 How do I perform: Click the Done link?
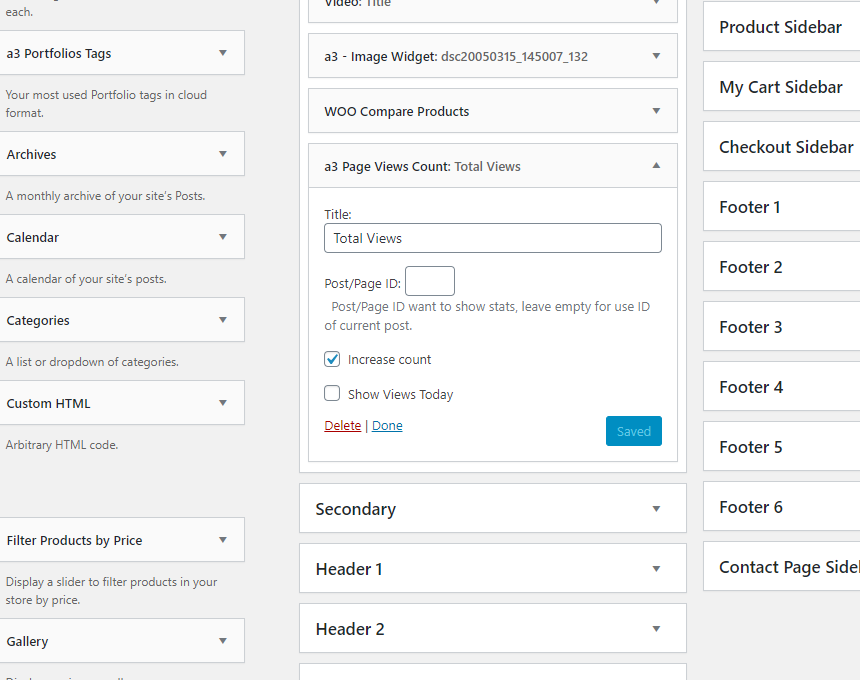[387, 426]
